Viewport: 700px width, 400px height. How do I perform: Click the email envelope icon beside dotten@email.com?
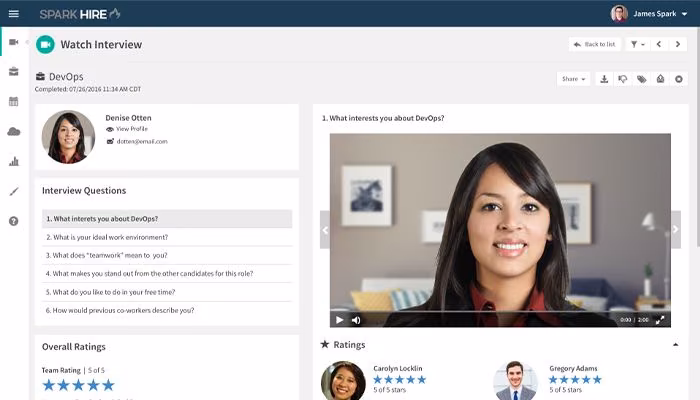pos(110,142)
